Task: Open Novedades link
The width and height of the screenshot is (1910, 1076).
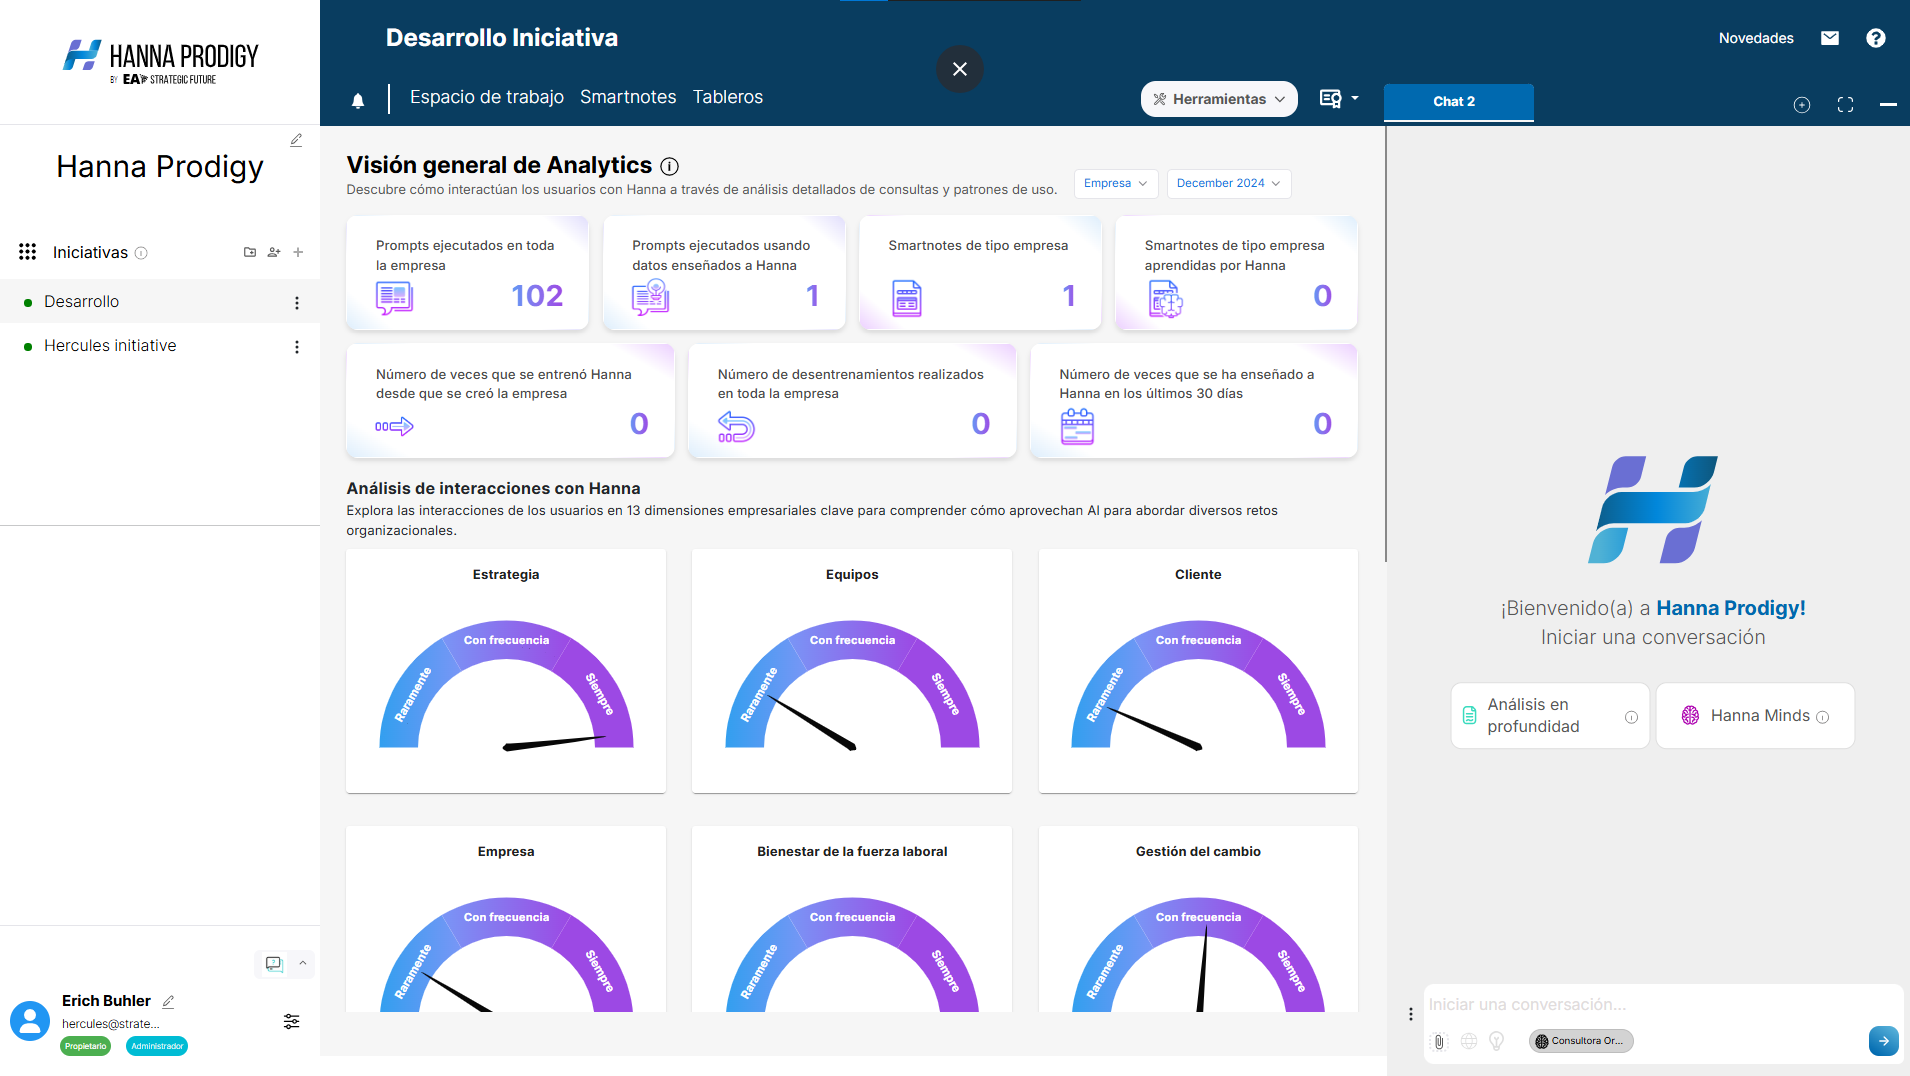Action: [1756, 38]
